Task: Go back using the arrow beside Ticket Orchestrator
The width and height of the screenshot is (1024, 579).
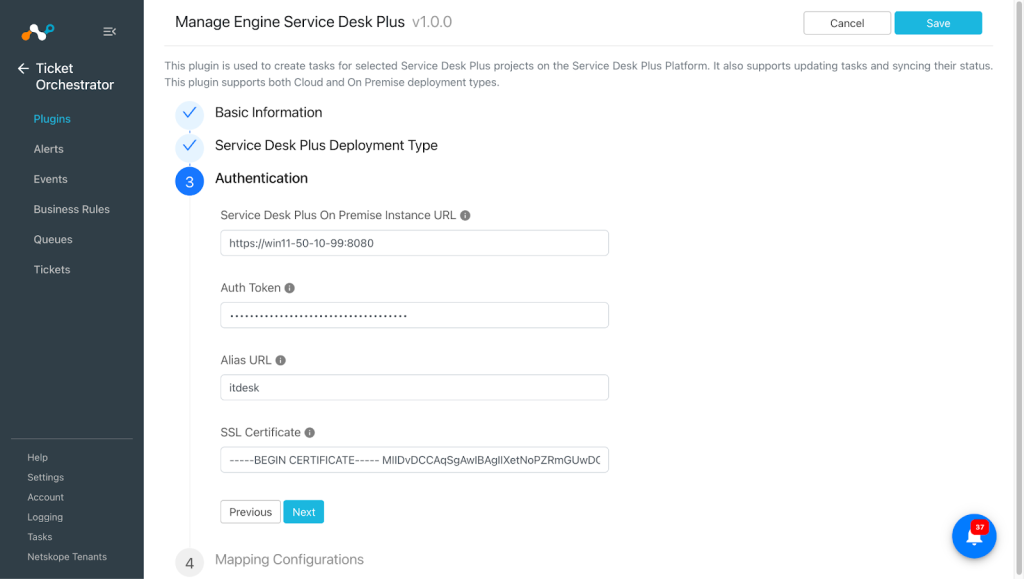Action: pos(24,69)
